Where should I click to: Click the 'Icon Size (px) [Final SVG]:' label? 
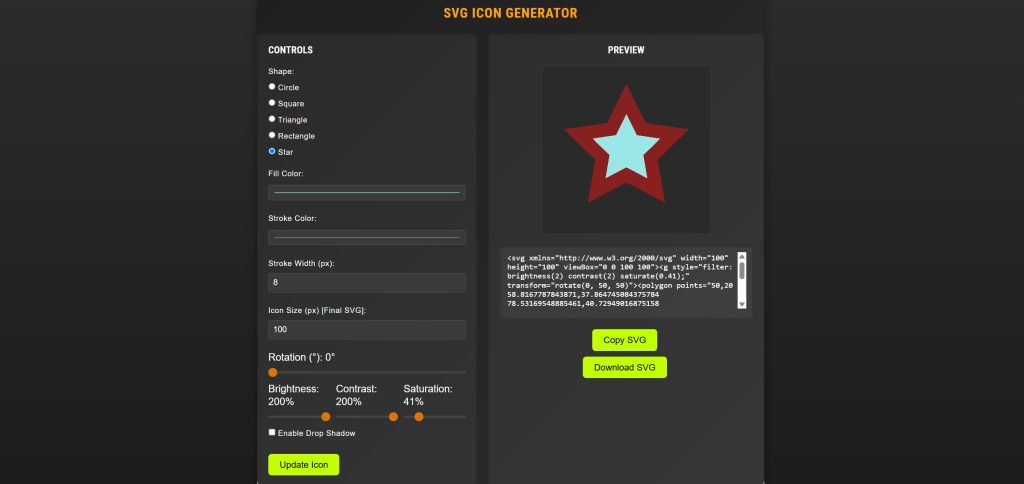pyautogui.click(x=317, y=310)
